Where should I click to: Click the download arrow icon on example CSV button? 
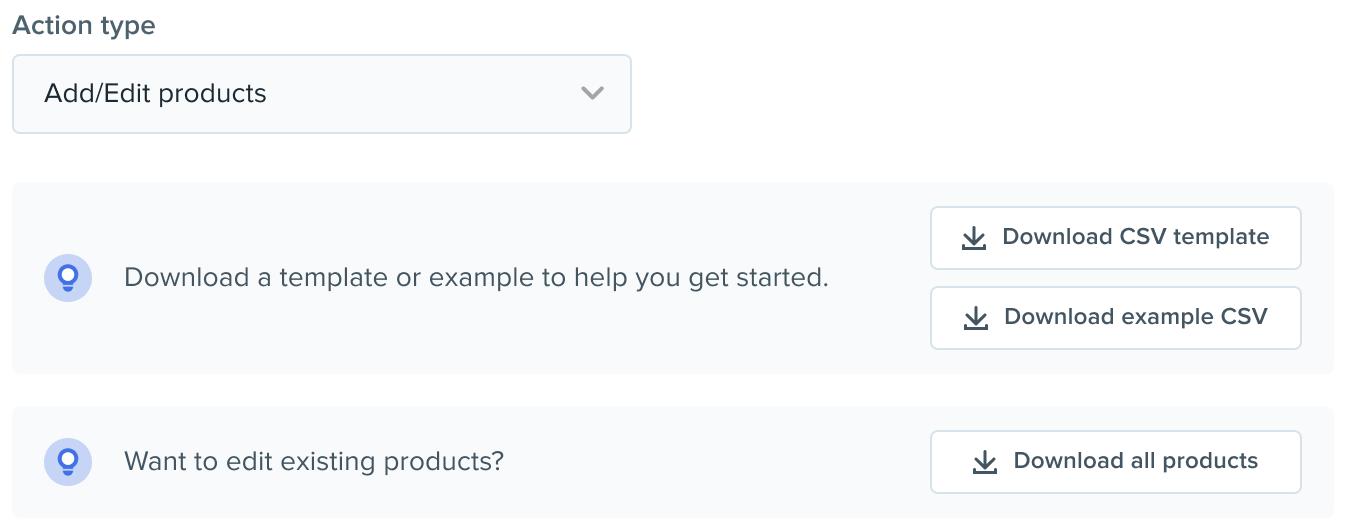click(975, 318)
